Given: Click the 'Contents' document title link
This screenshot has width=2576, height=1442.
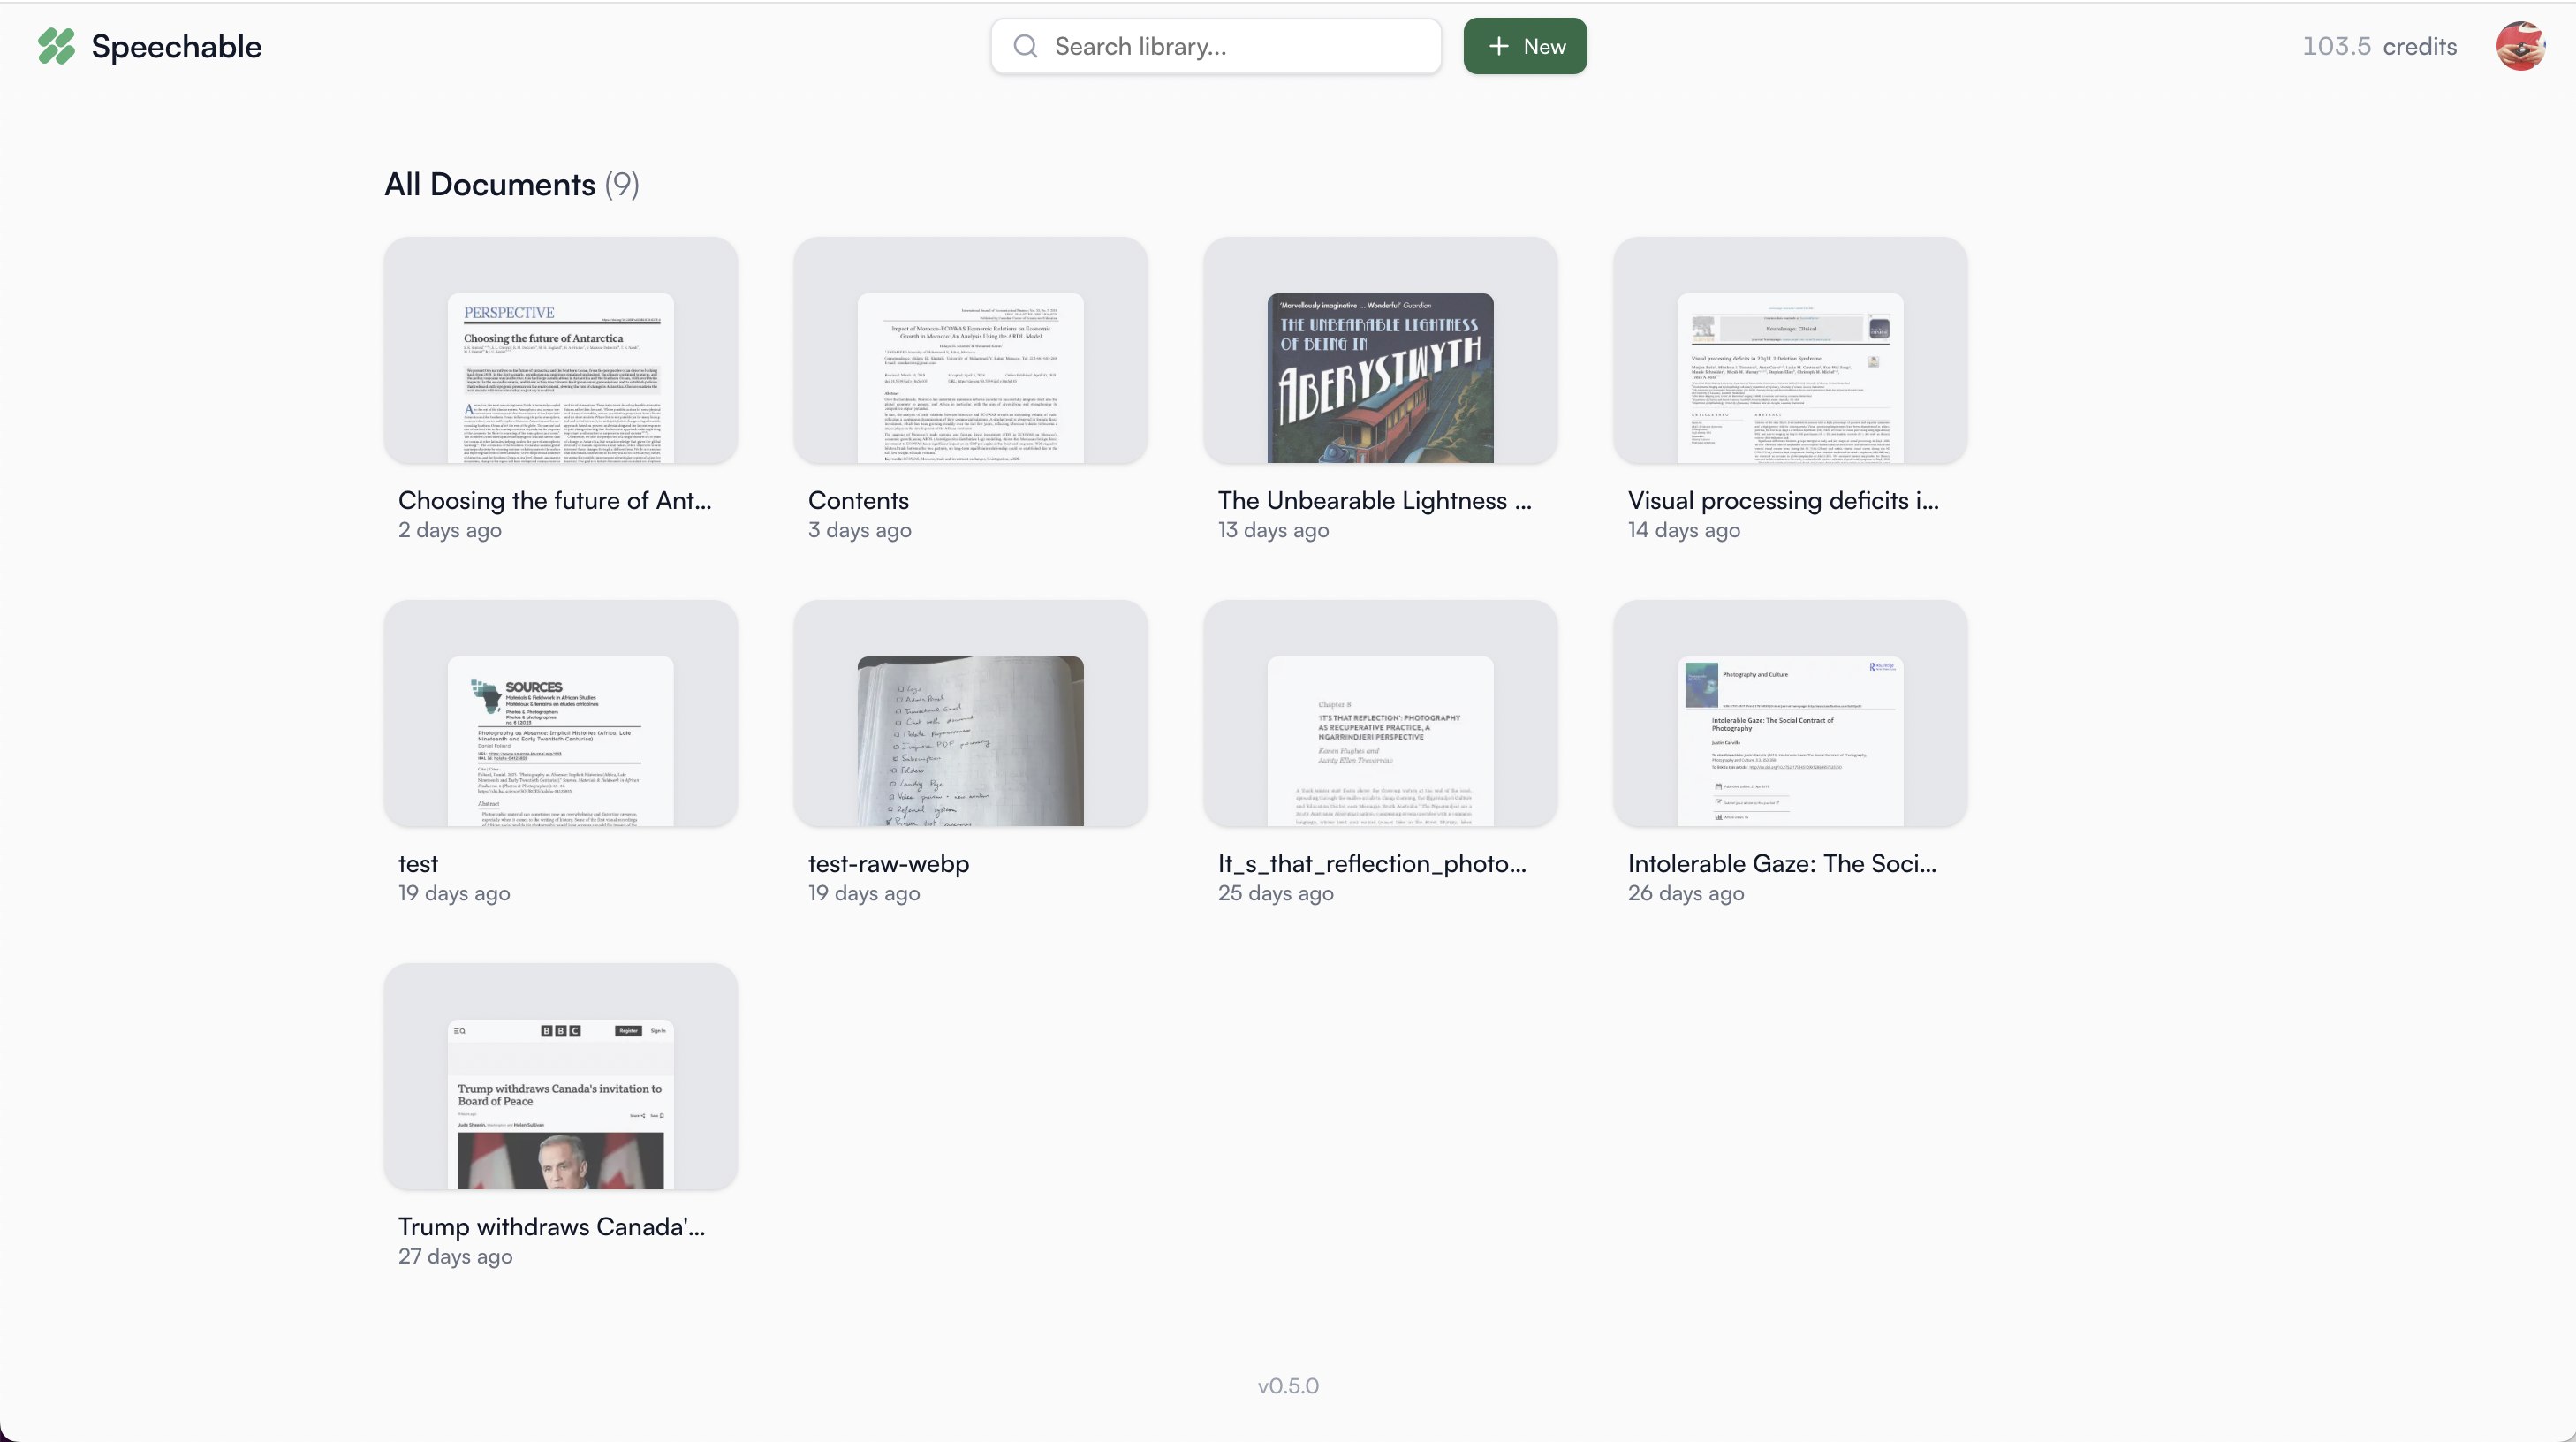Looking at the screenshot, I should [x=857, y=501].
